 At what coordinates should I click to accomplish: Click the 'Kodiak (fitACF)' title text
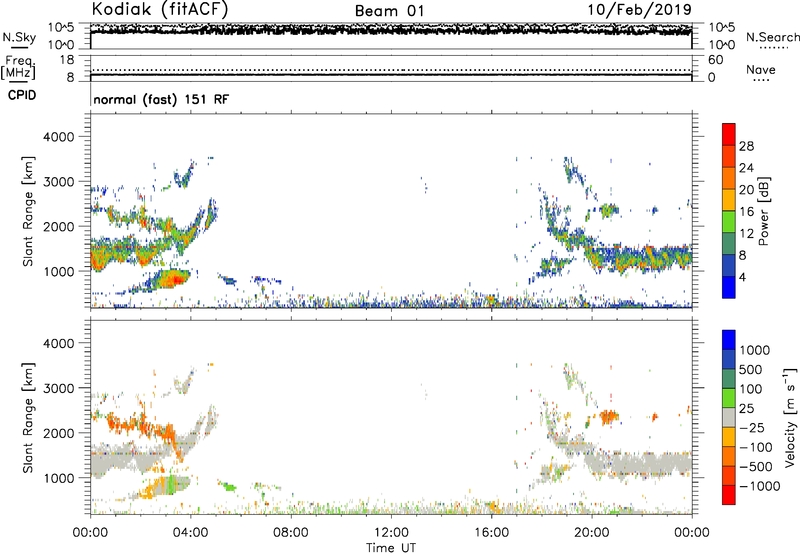pyautogui.click(x=160, y=9)
